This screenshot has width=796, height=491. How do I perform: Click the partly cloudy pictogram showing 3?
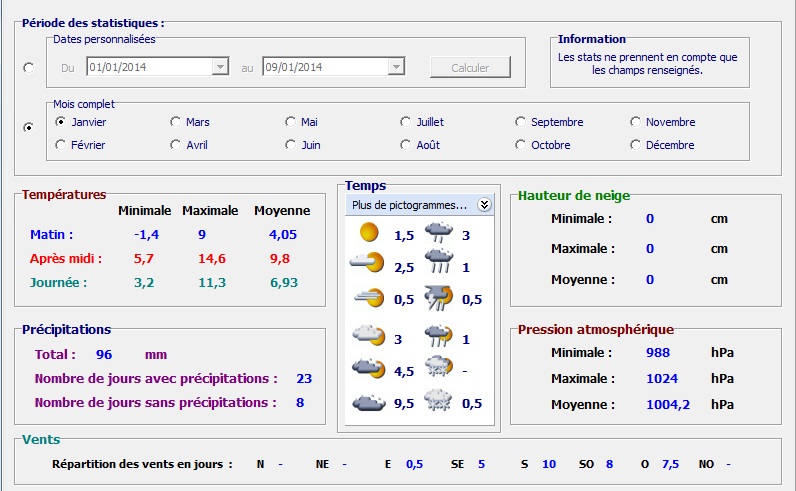click(x=369, y=336)
